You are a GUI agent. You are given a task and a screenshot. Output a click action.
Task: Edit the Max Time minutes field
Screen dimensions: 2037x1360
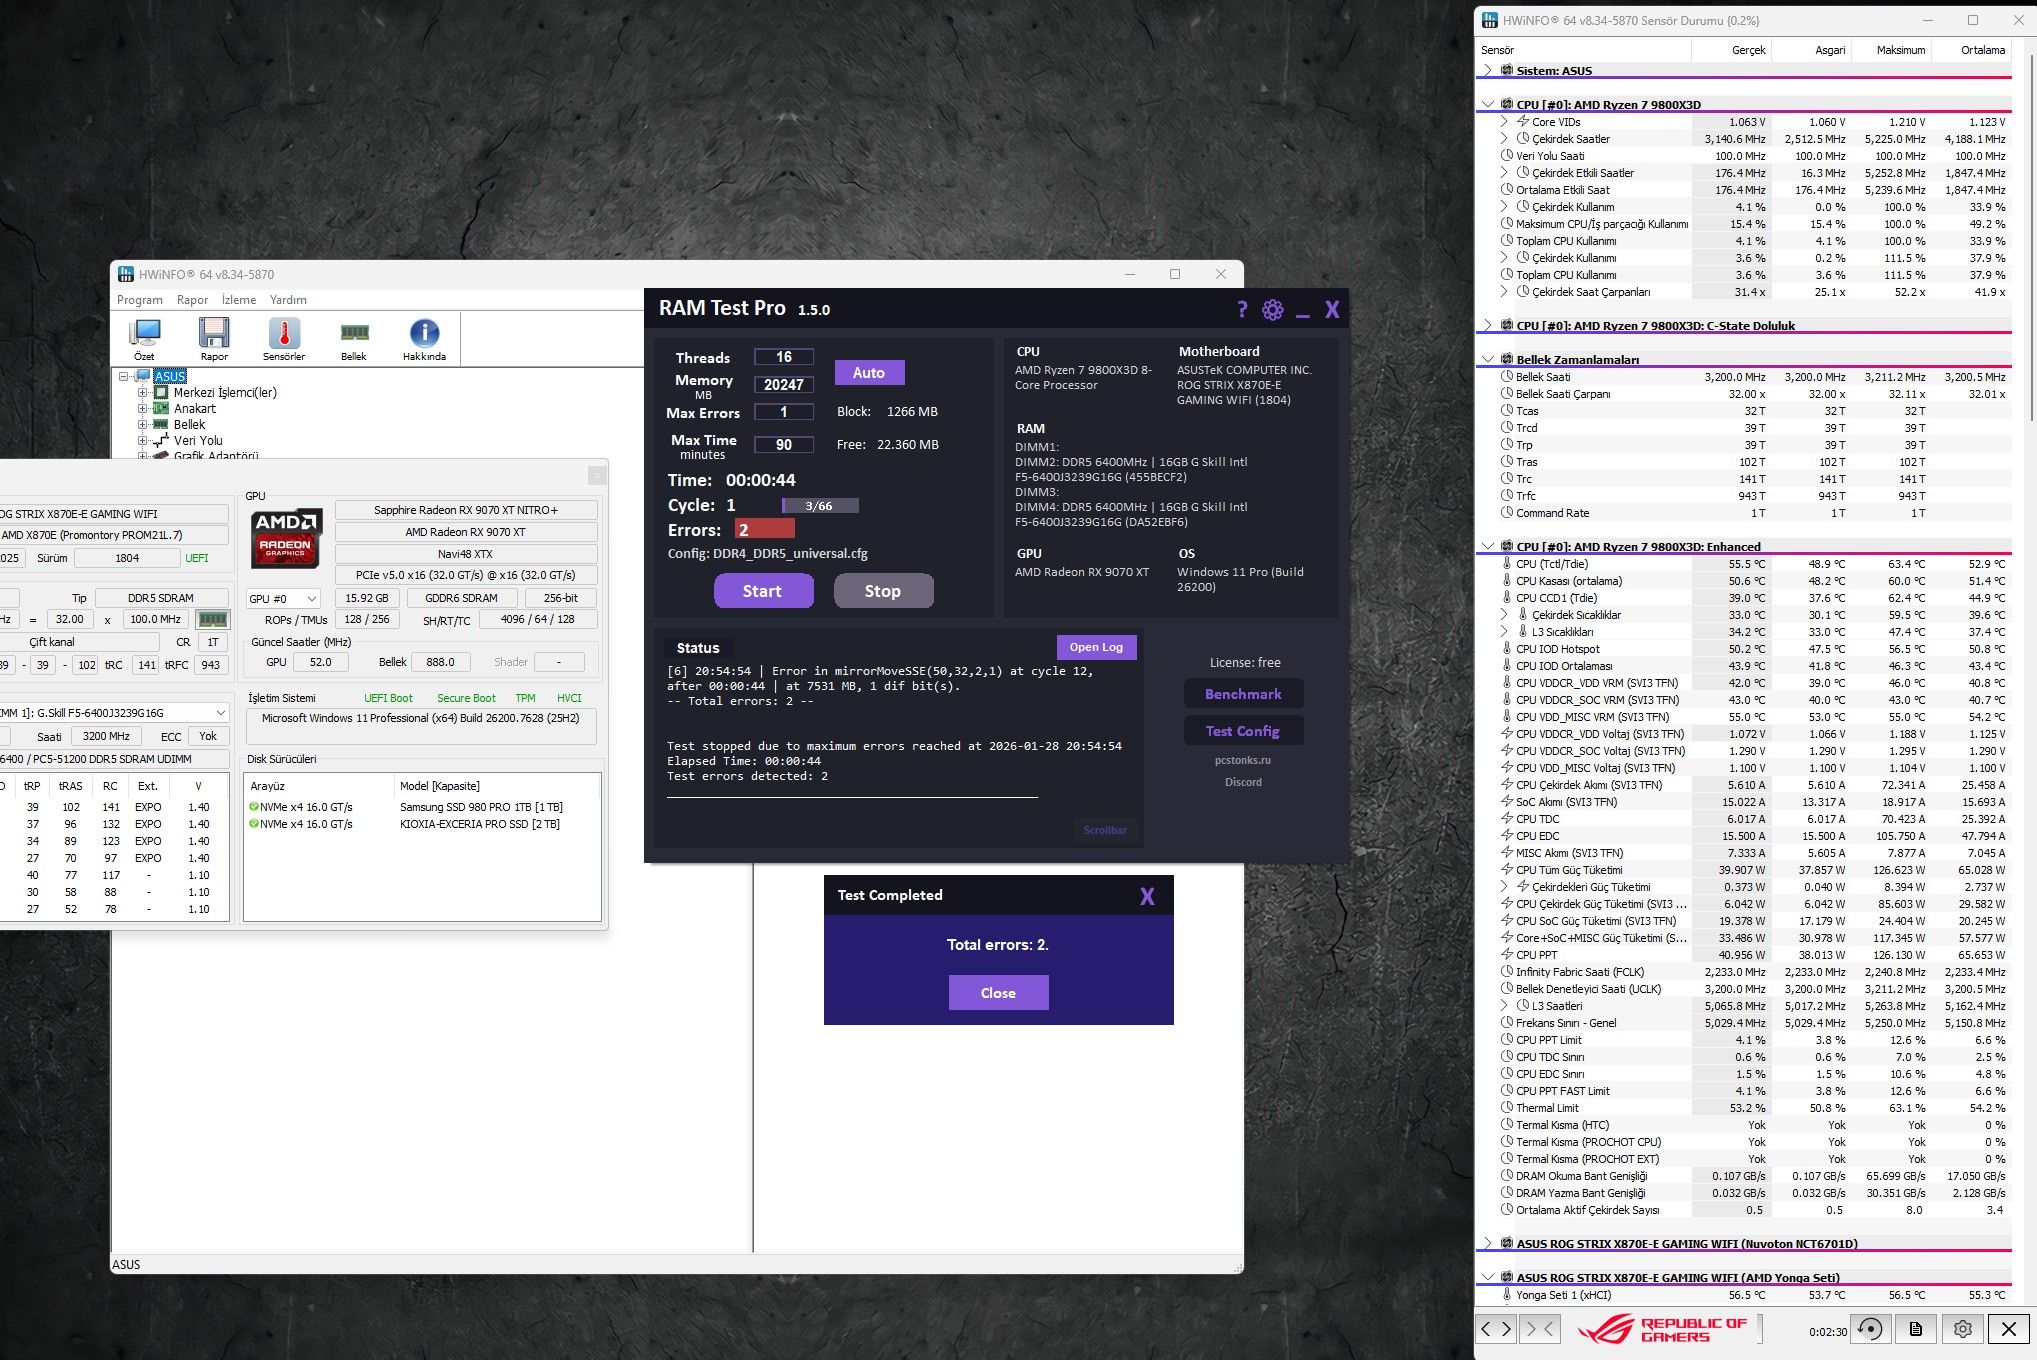pos(784,445)
